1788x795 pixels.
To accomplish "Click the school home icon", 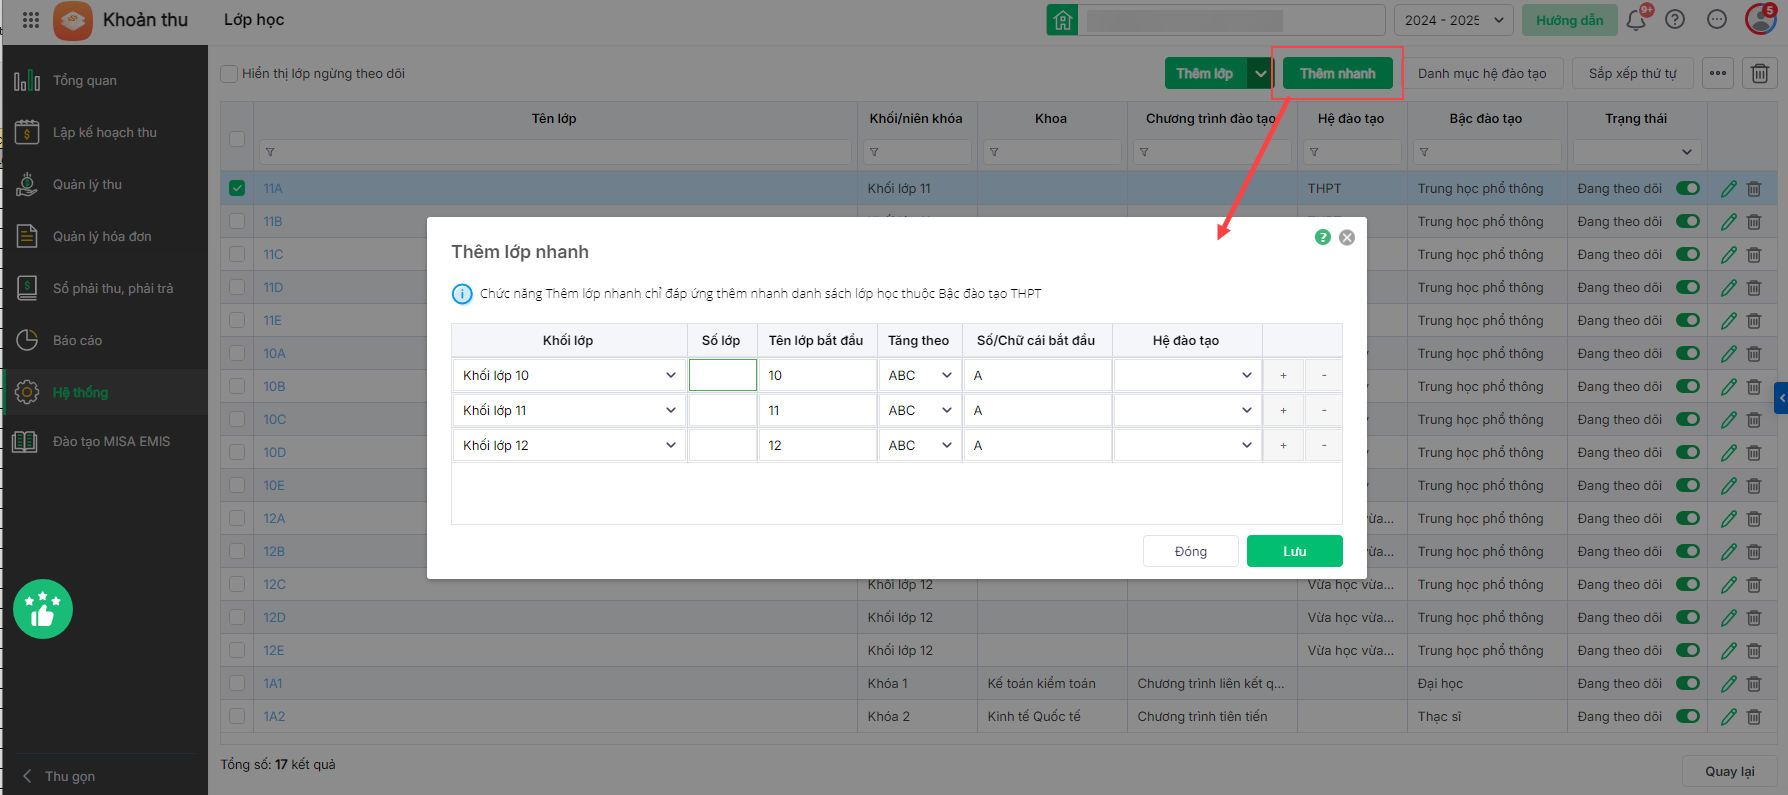I will point(1062,20).
